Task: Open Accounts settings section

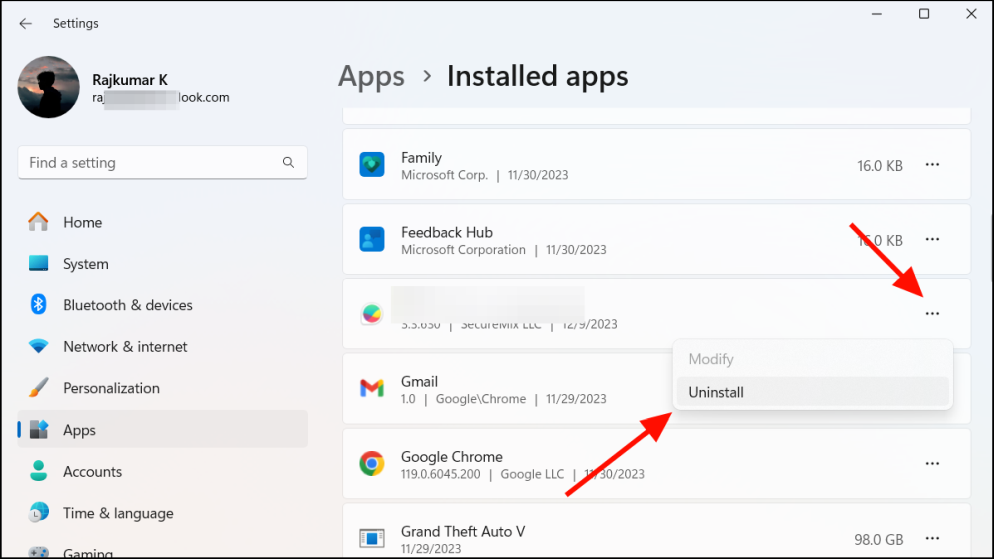Action: pyautogui.click(x=92, y=471)
